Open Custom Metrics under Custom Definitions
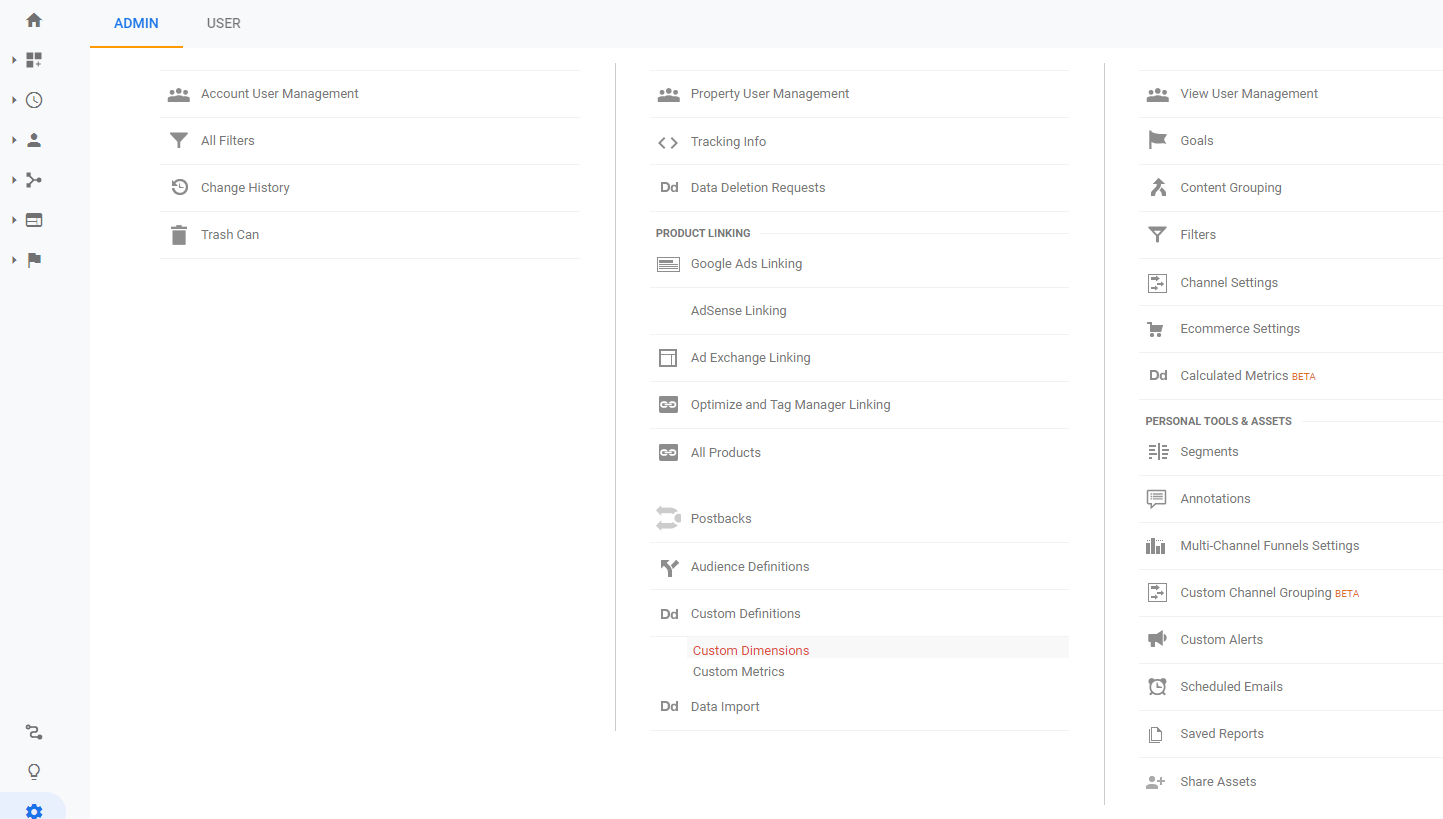 point(738,671)
